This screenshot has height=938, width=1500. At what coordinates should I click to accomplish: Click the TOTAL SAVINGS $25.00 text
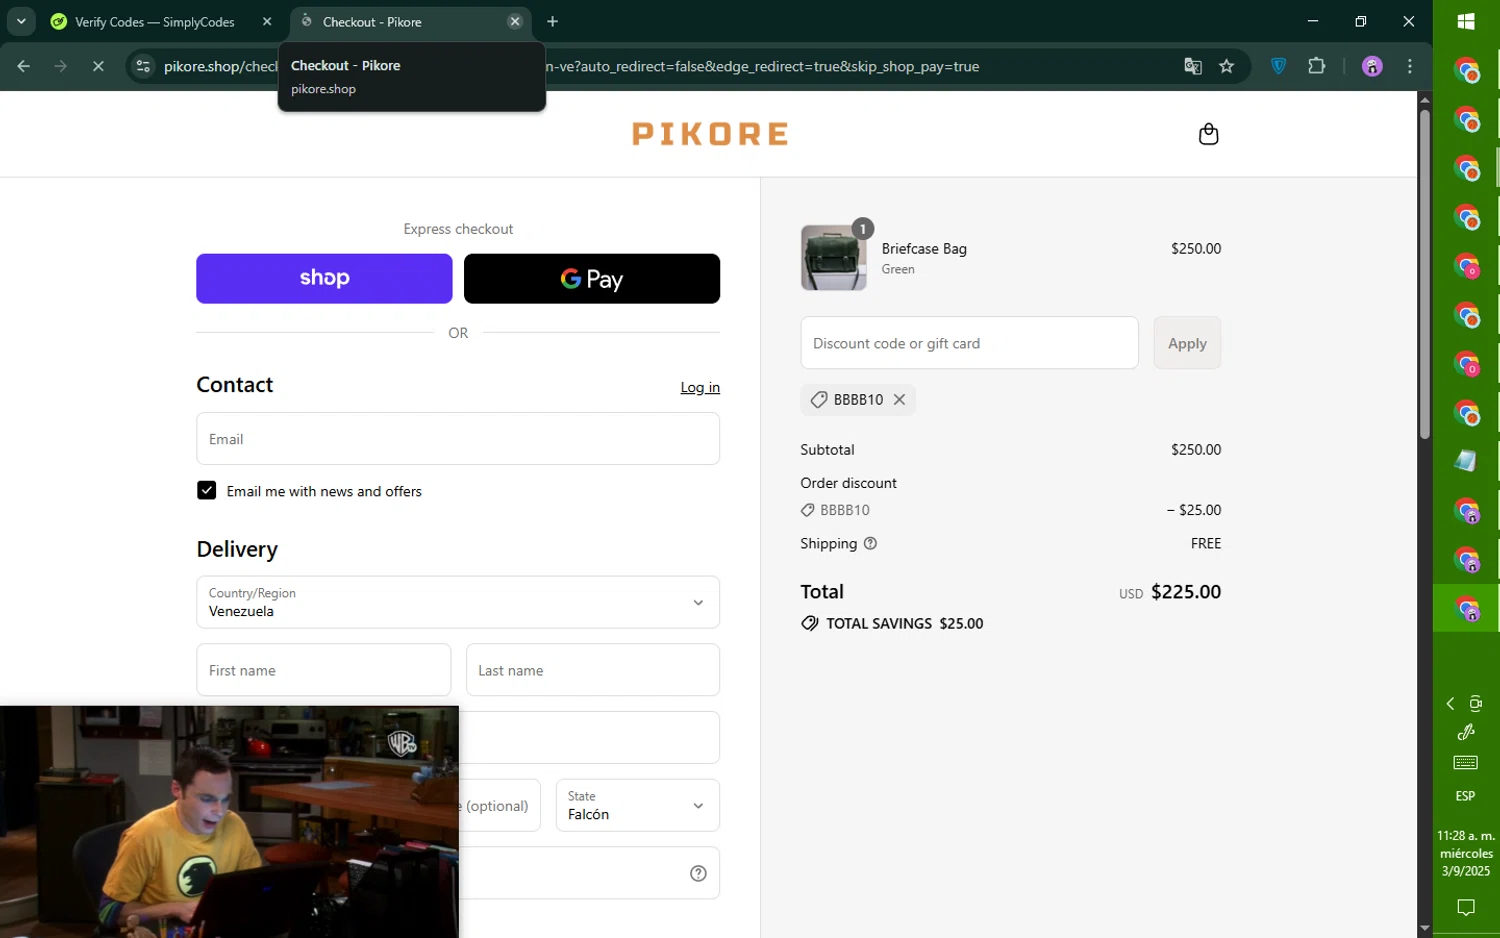[904, 623]
